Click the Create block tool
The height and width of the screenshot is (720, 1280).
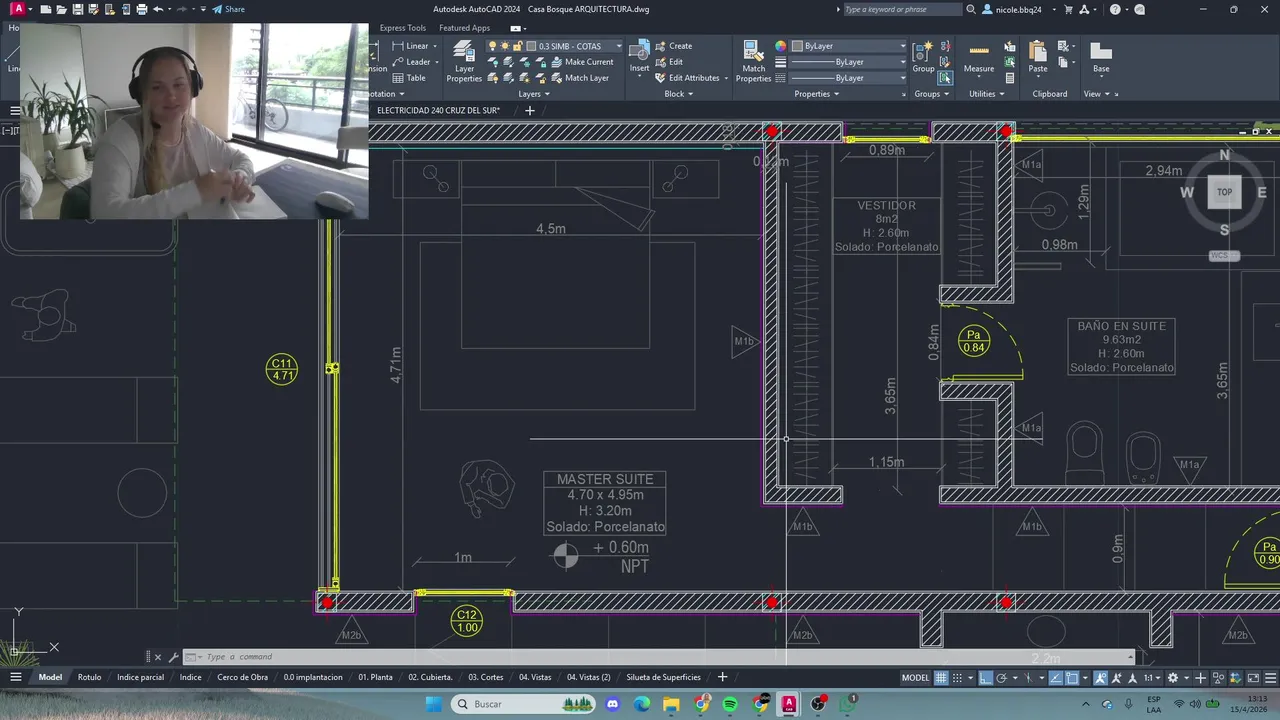(x=673, y=46)
